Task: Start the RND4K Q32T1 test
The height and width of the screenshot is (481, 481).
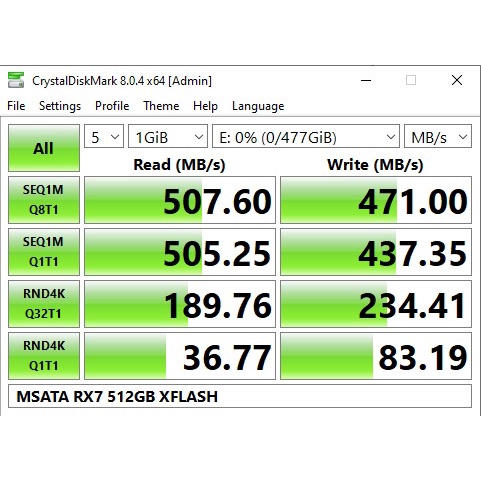Action: [x=44, y=304]
